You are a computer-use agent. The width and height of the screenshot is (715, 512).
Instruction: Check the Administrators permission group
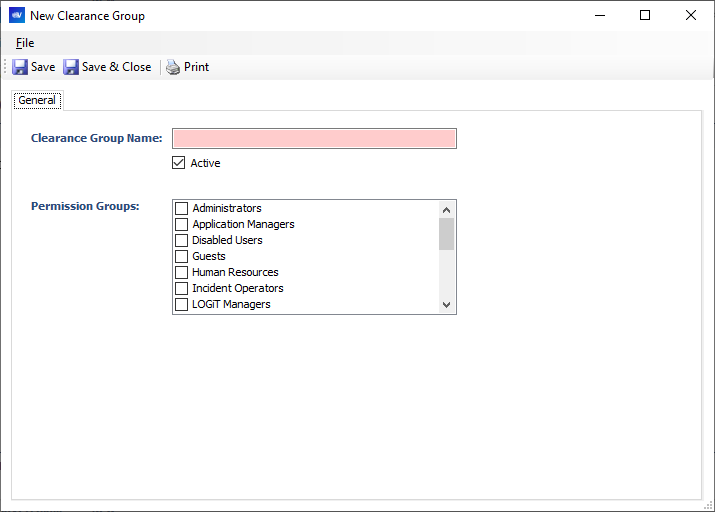(181, 208)
